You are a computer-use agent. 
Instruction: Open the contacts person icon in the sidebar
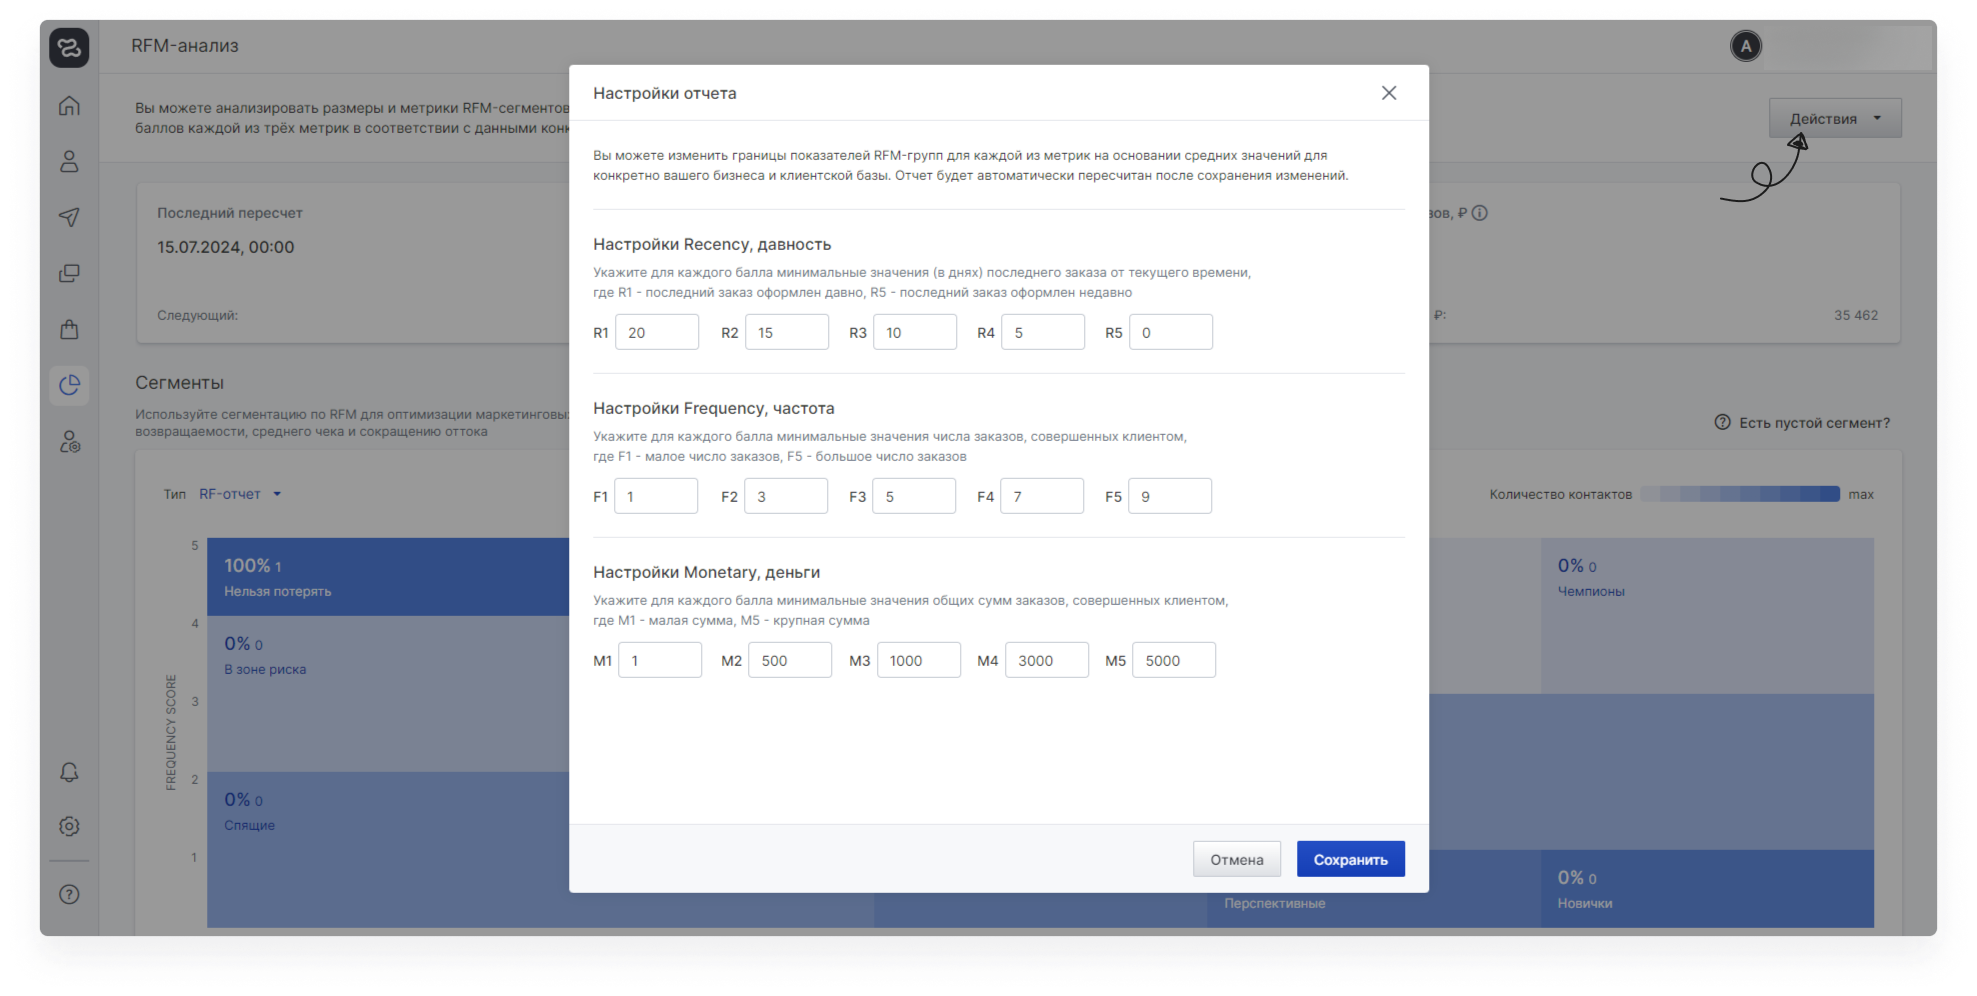(x=69, y=162)
